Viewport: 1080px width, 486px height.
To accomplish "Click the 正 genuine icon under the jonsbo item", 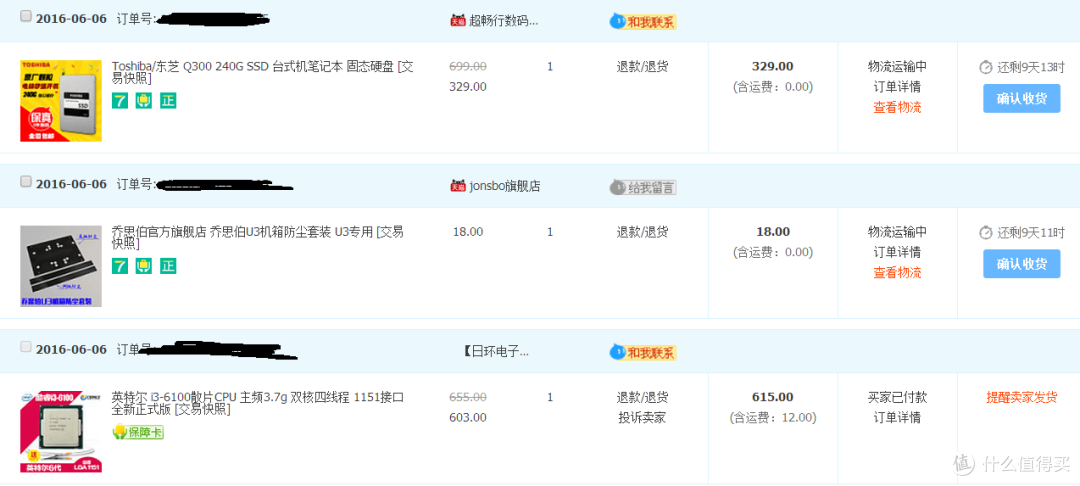I will 168,266.
